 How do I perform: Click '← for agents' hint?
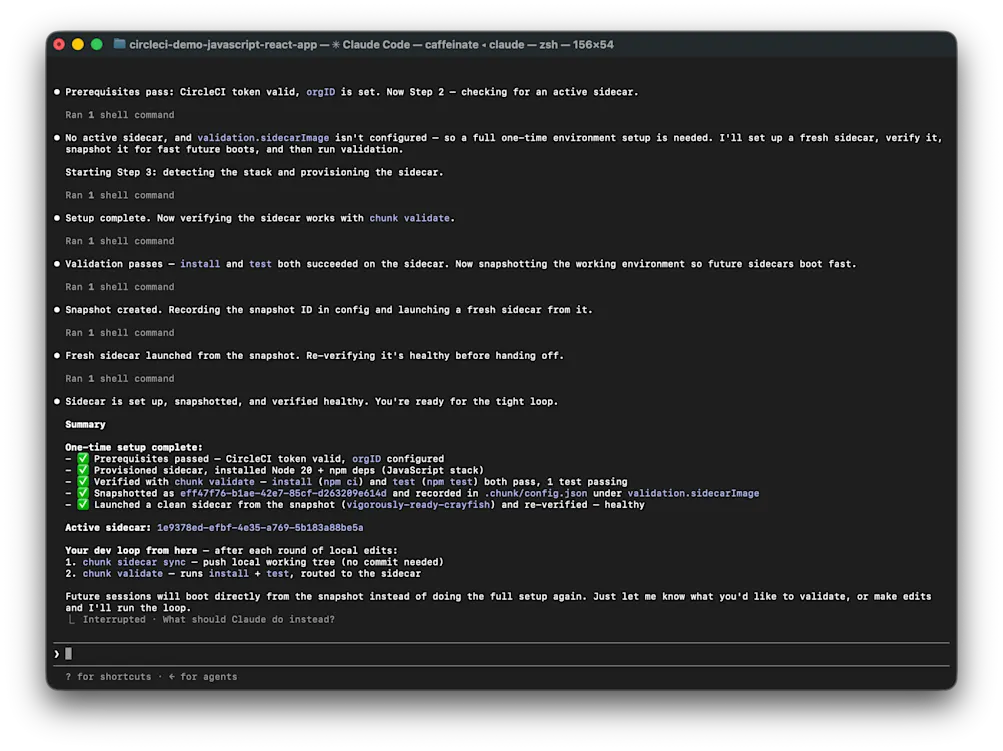click(203, 677)
